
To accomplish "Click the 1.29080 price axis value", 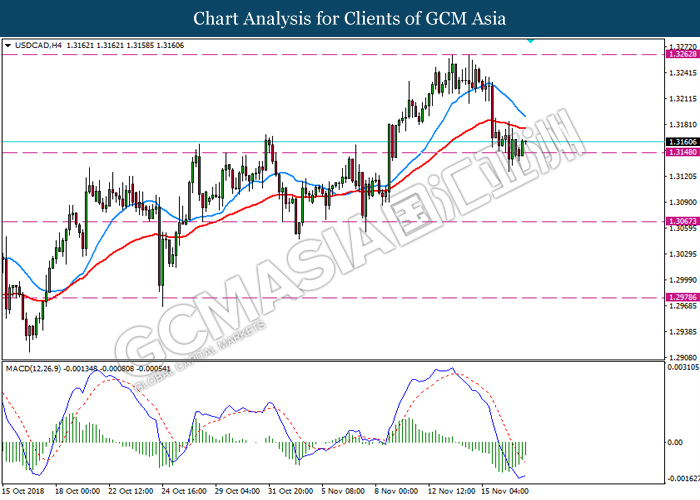I will click(683, 358).
